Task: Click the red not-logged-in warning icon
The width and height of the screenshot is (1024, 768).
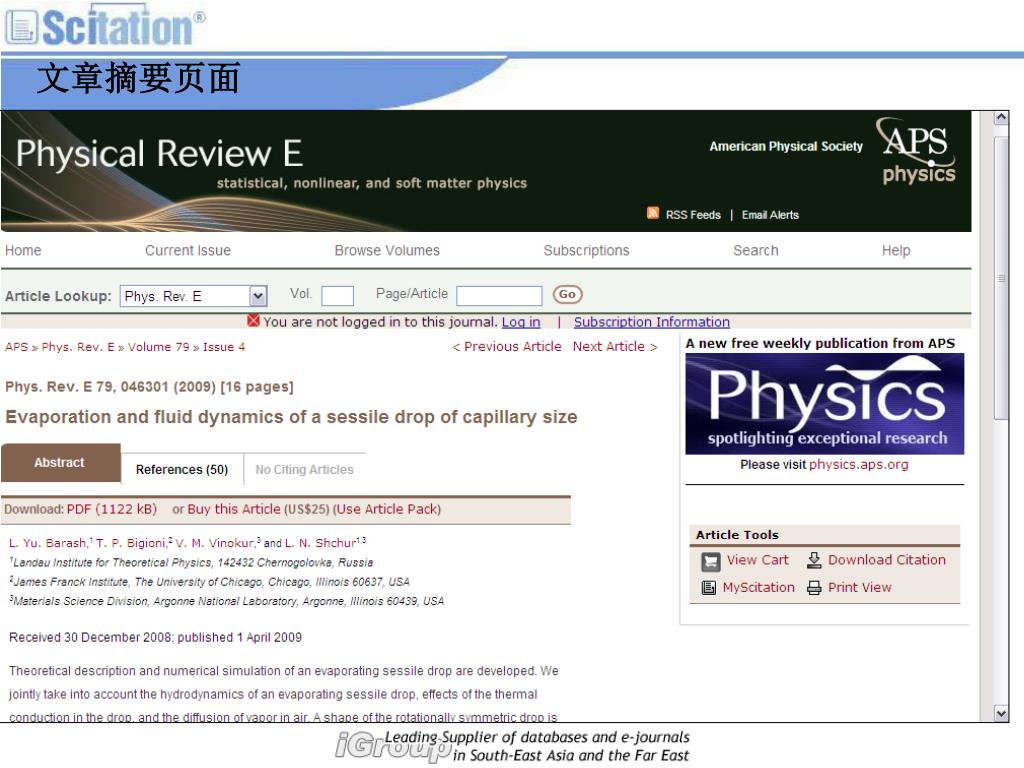Action: point(253,321)
